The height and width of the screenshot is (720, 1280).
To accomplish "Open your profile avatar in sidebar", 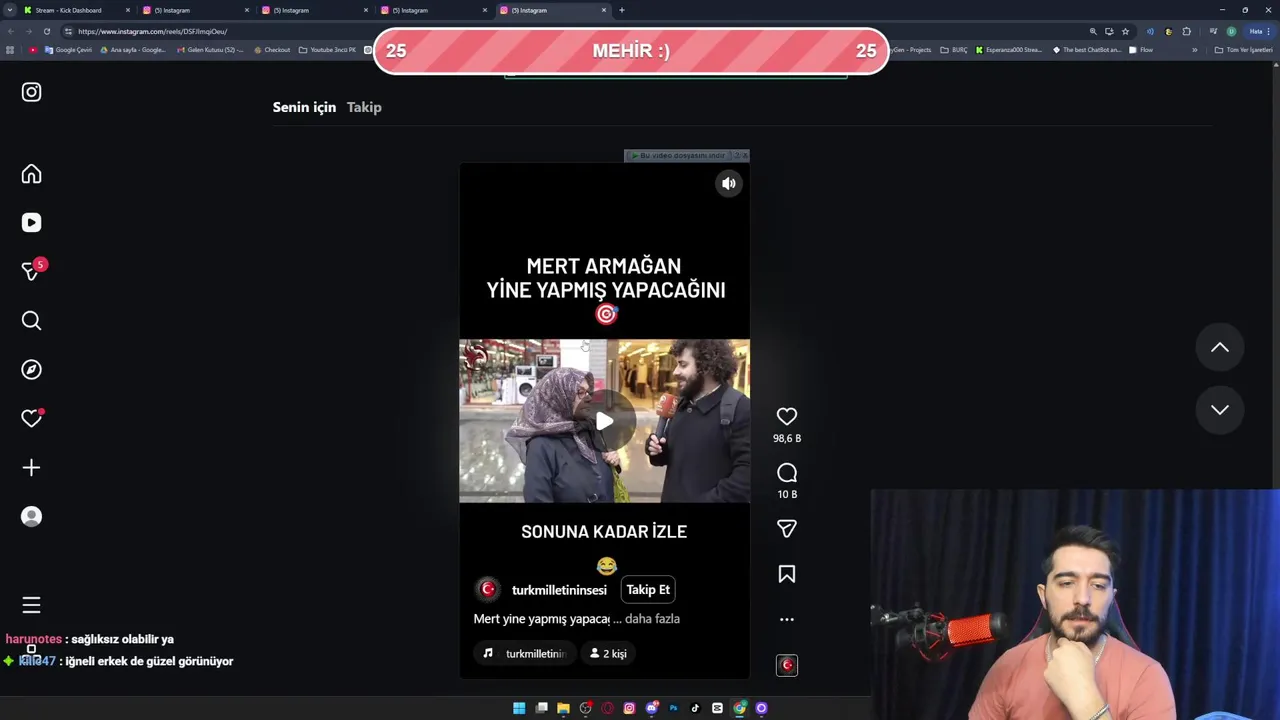I will 31,516.
